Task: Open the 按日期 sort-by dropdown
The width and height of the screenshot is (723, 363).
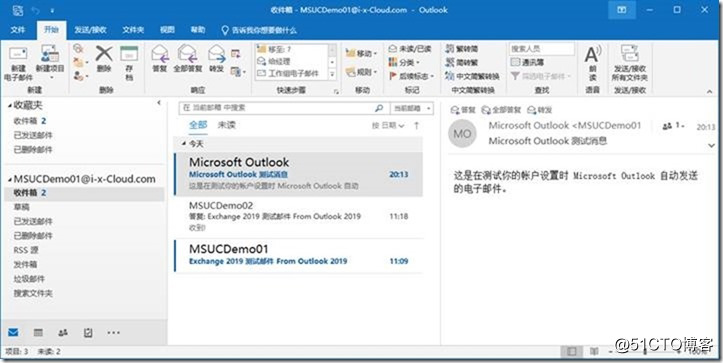Action: tap(388, 125)
